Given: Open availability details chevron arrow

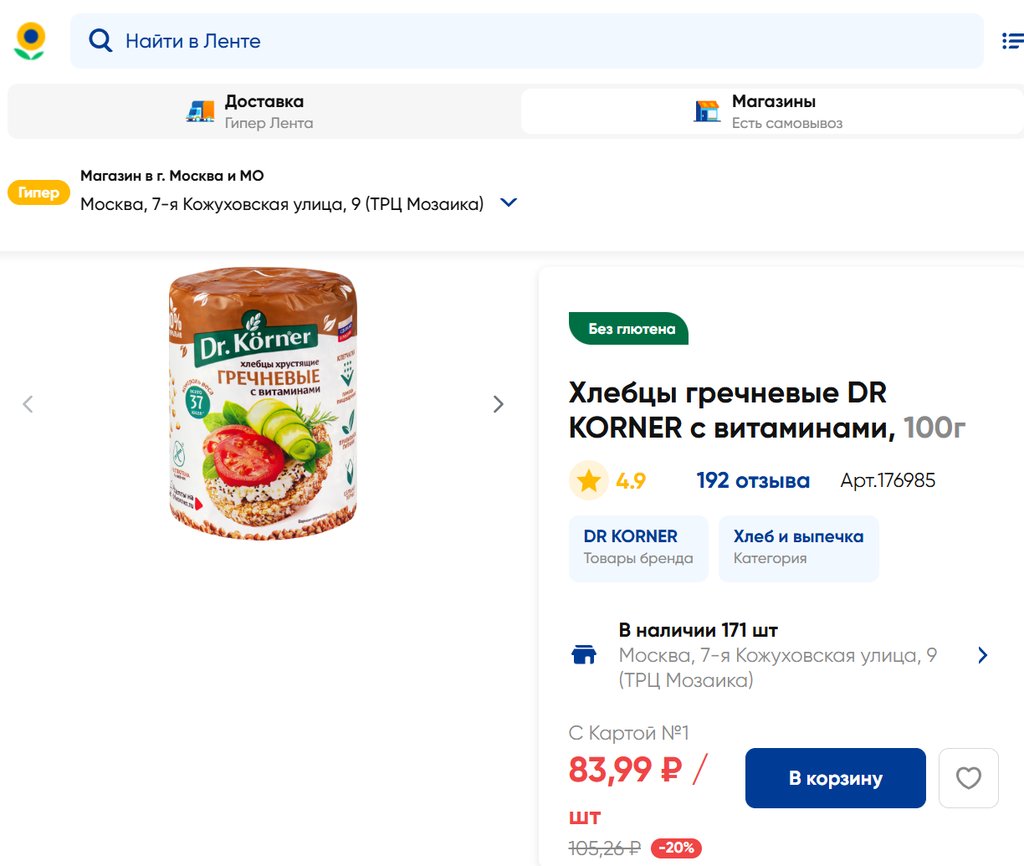Looking at the screenshot, I should (982, 655).
